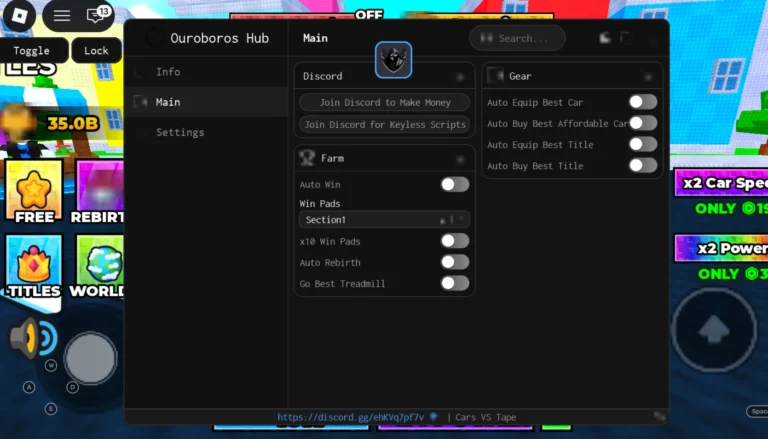Click the Cars VS Tape footer text
This screenshot has height=439, width=768.
point(485,417)
